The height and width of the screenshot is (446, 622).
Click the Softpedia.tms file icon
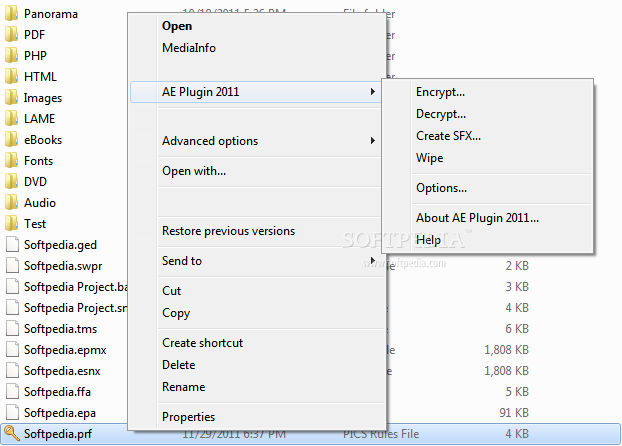coord(12,329)
